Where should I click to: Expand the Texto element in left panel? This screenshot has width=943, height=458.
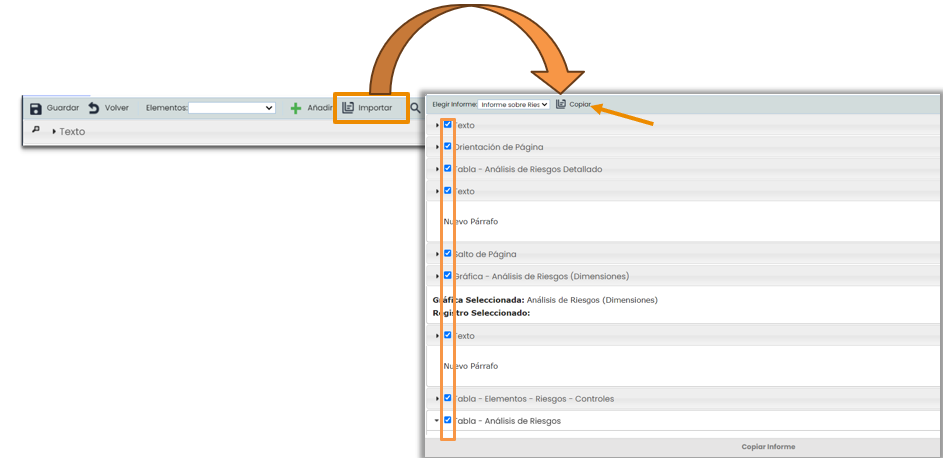click(x=54, y=132)
